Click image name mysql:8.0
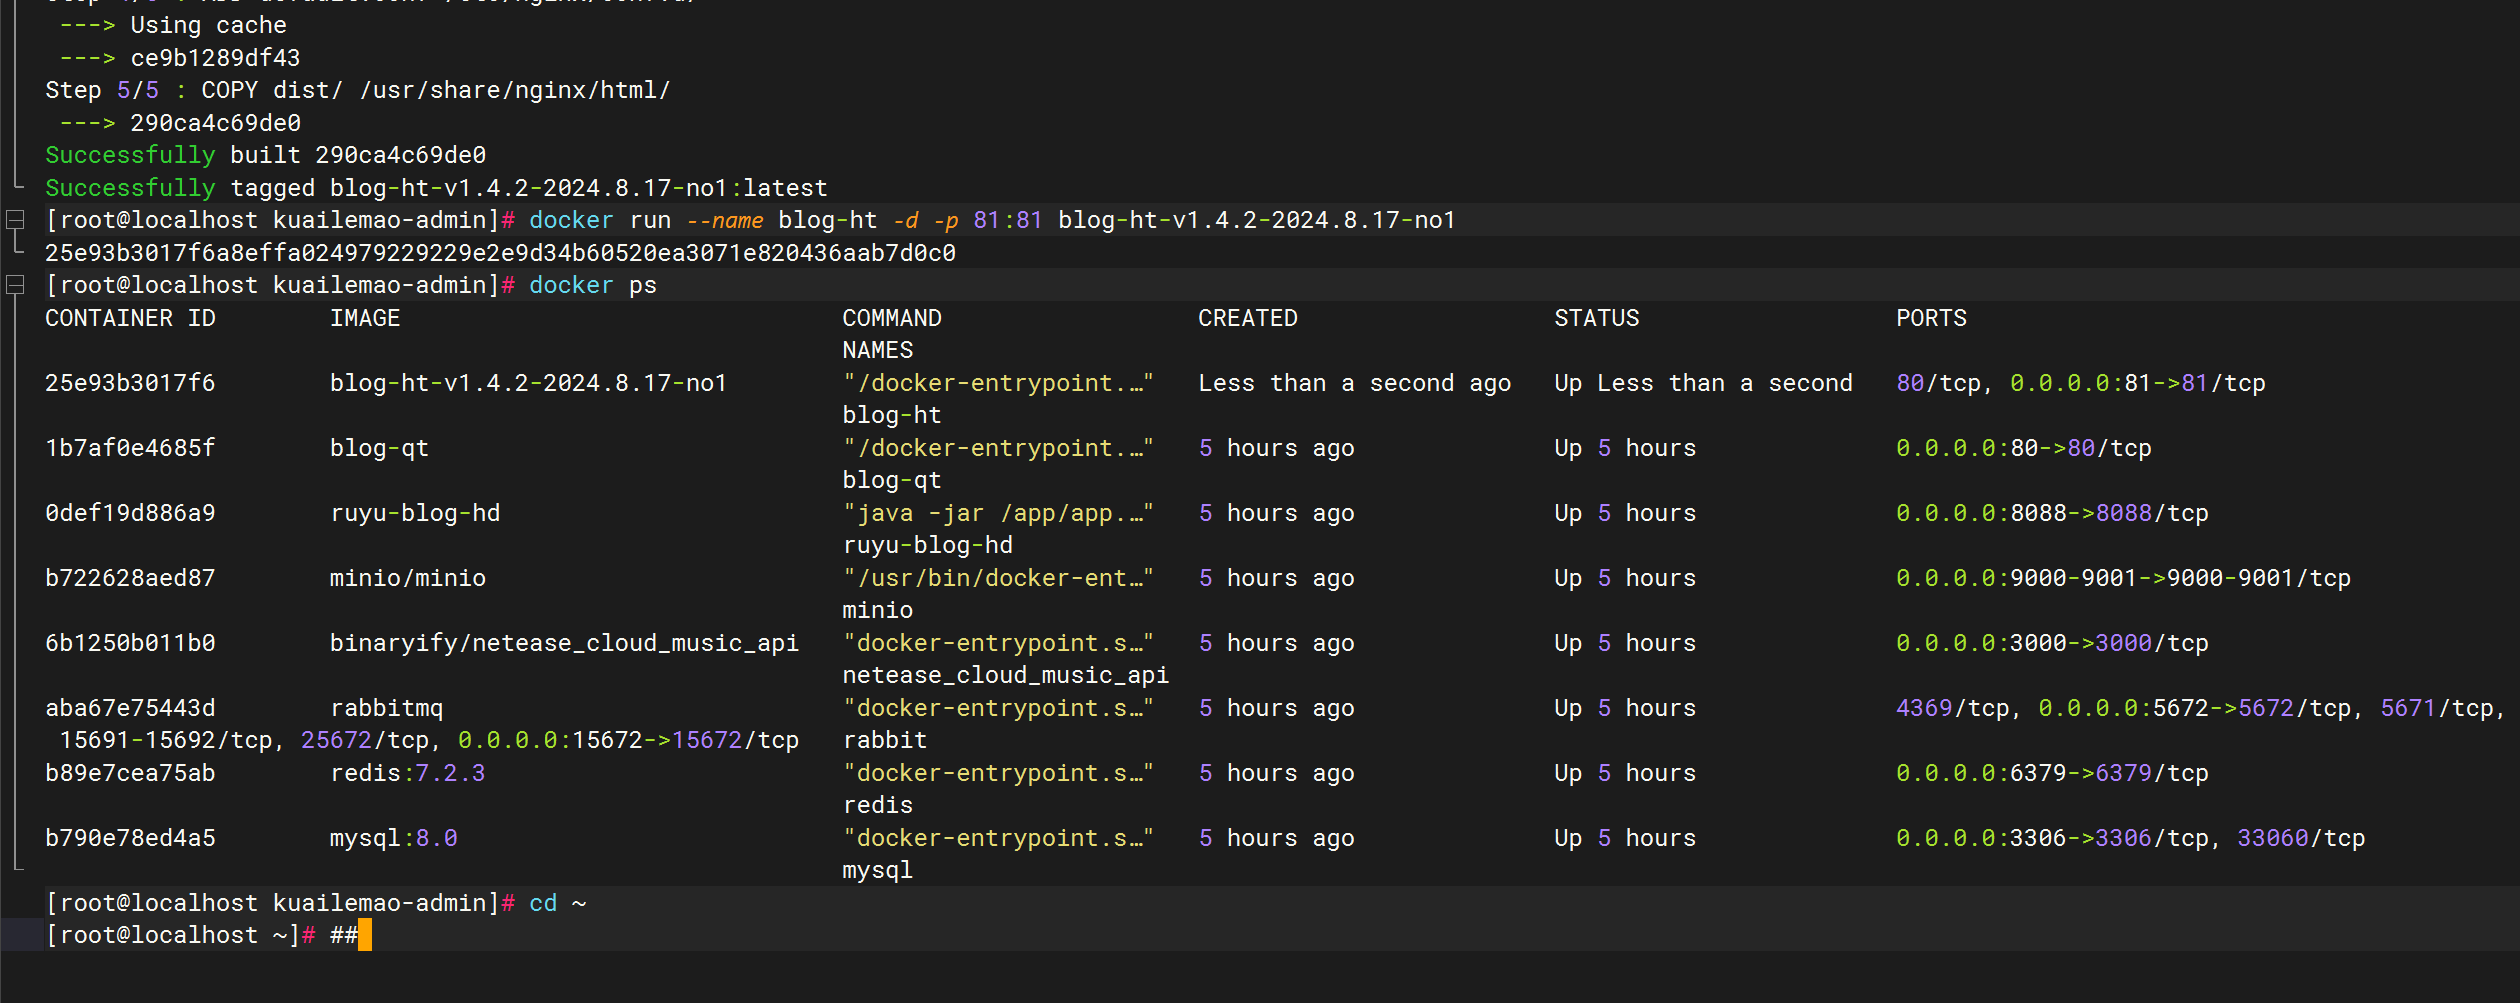The width and height of the screenshot is (2520, 1003). pyautogui.click(x=394, y=838)
